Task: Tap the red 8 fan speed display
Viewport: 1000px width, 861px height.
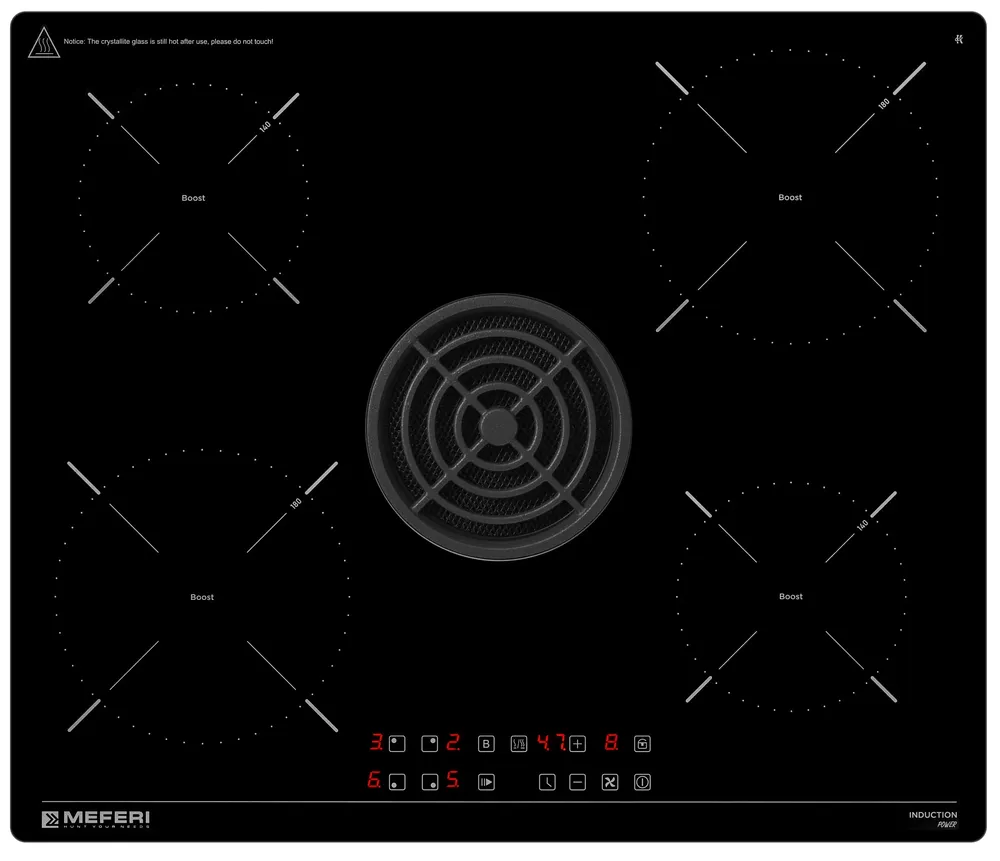Action: (x=610, y=743)
